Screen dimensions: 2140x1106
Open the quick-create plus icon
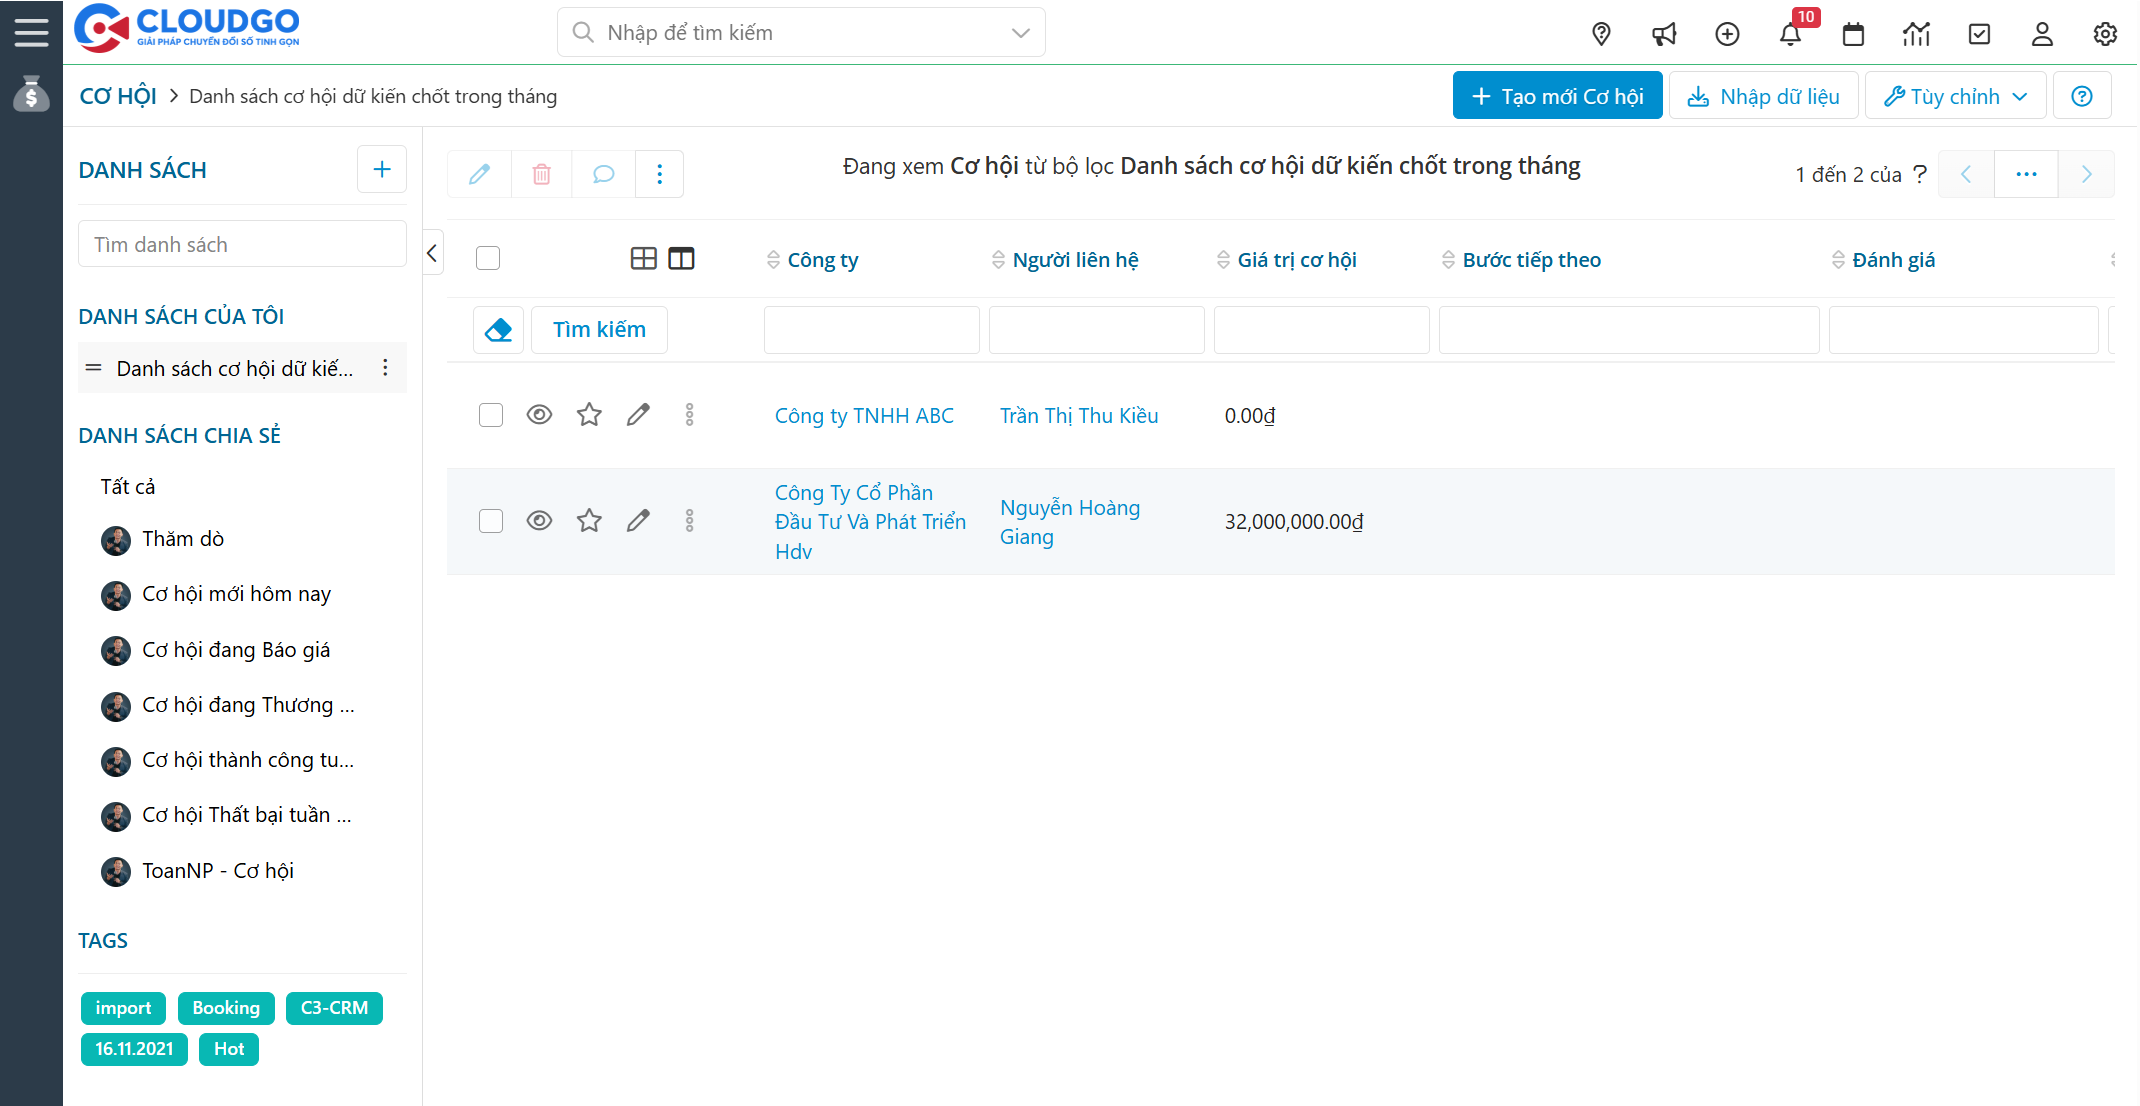pyautogui.click(x=1727, y=33)
